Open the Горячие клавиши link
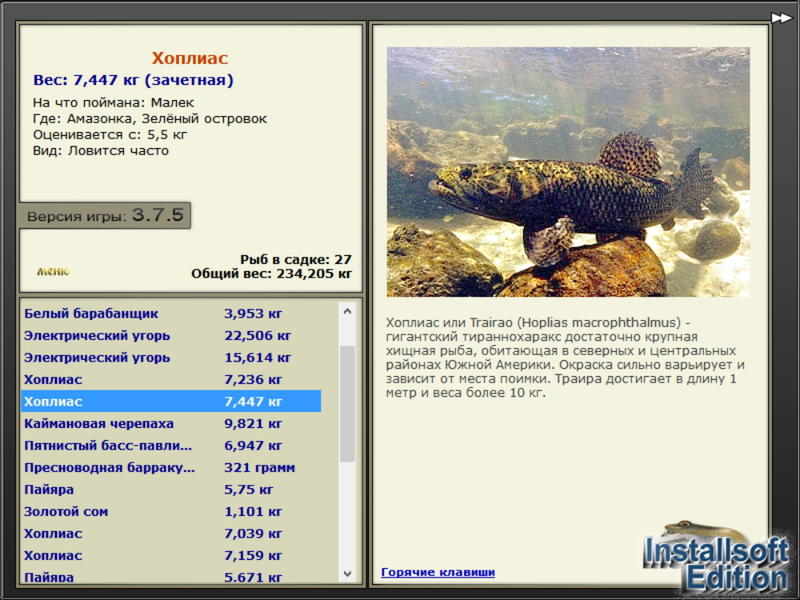800x600 pixels. (438, 572)
